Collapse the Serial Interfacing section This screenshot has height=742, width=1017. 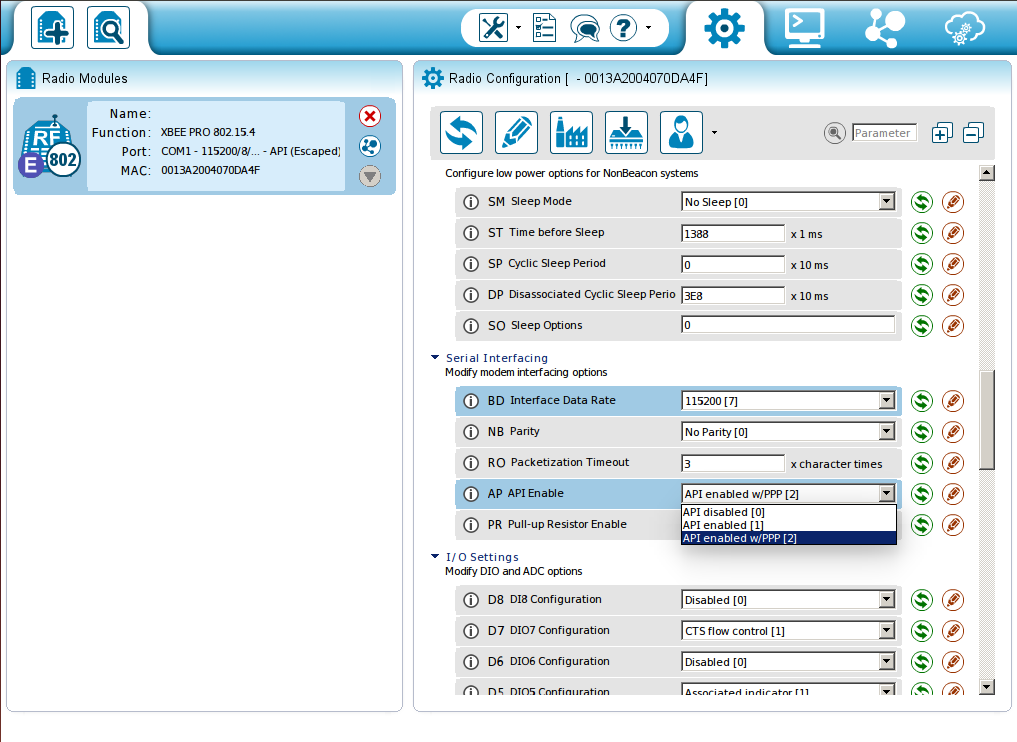[x=435, y=357]
